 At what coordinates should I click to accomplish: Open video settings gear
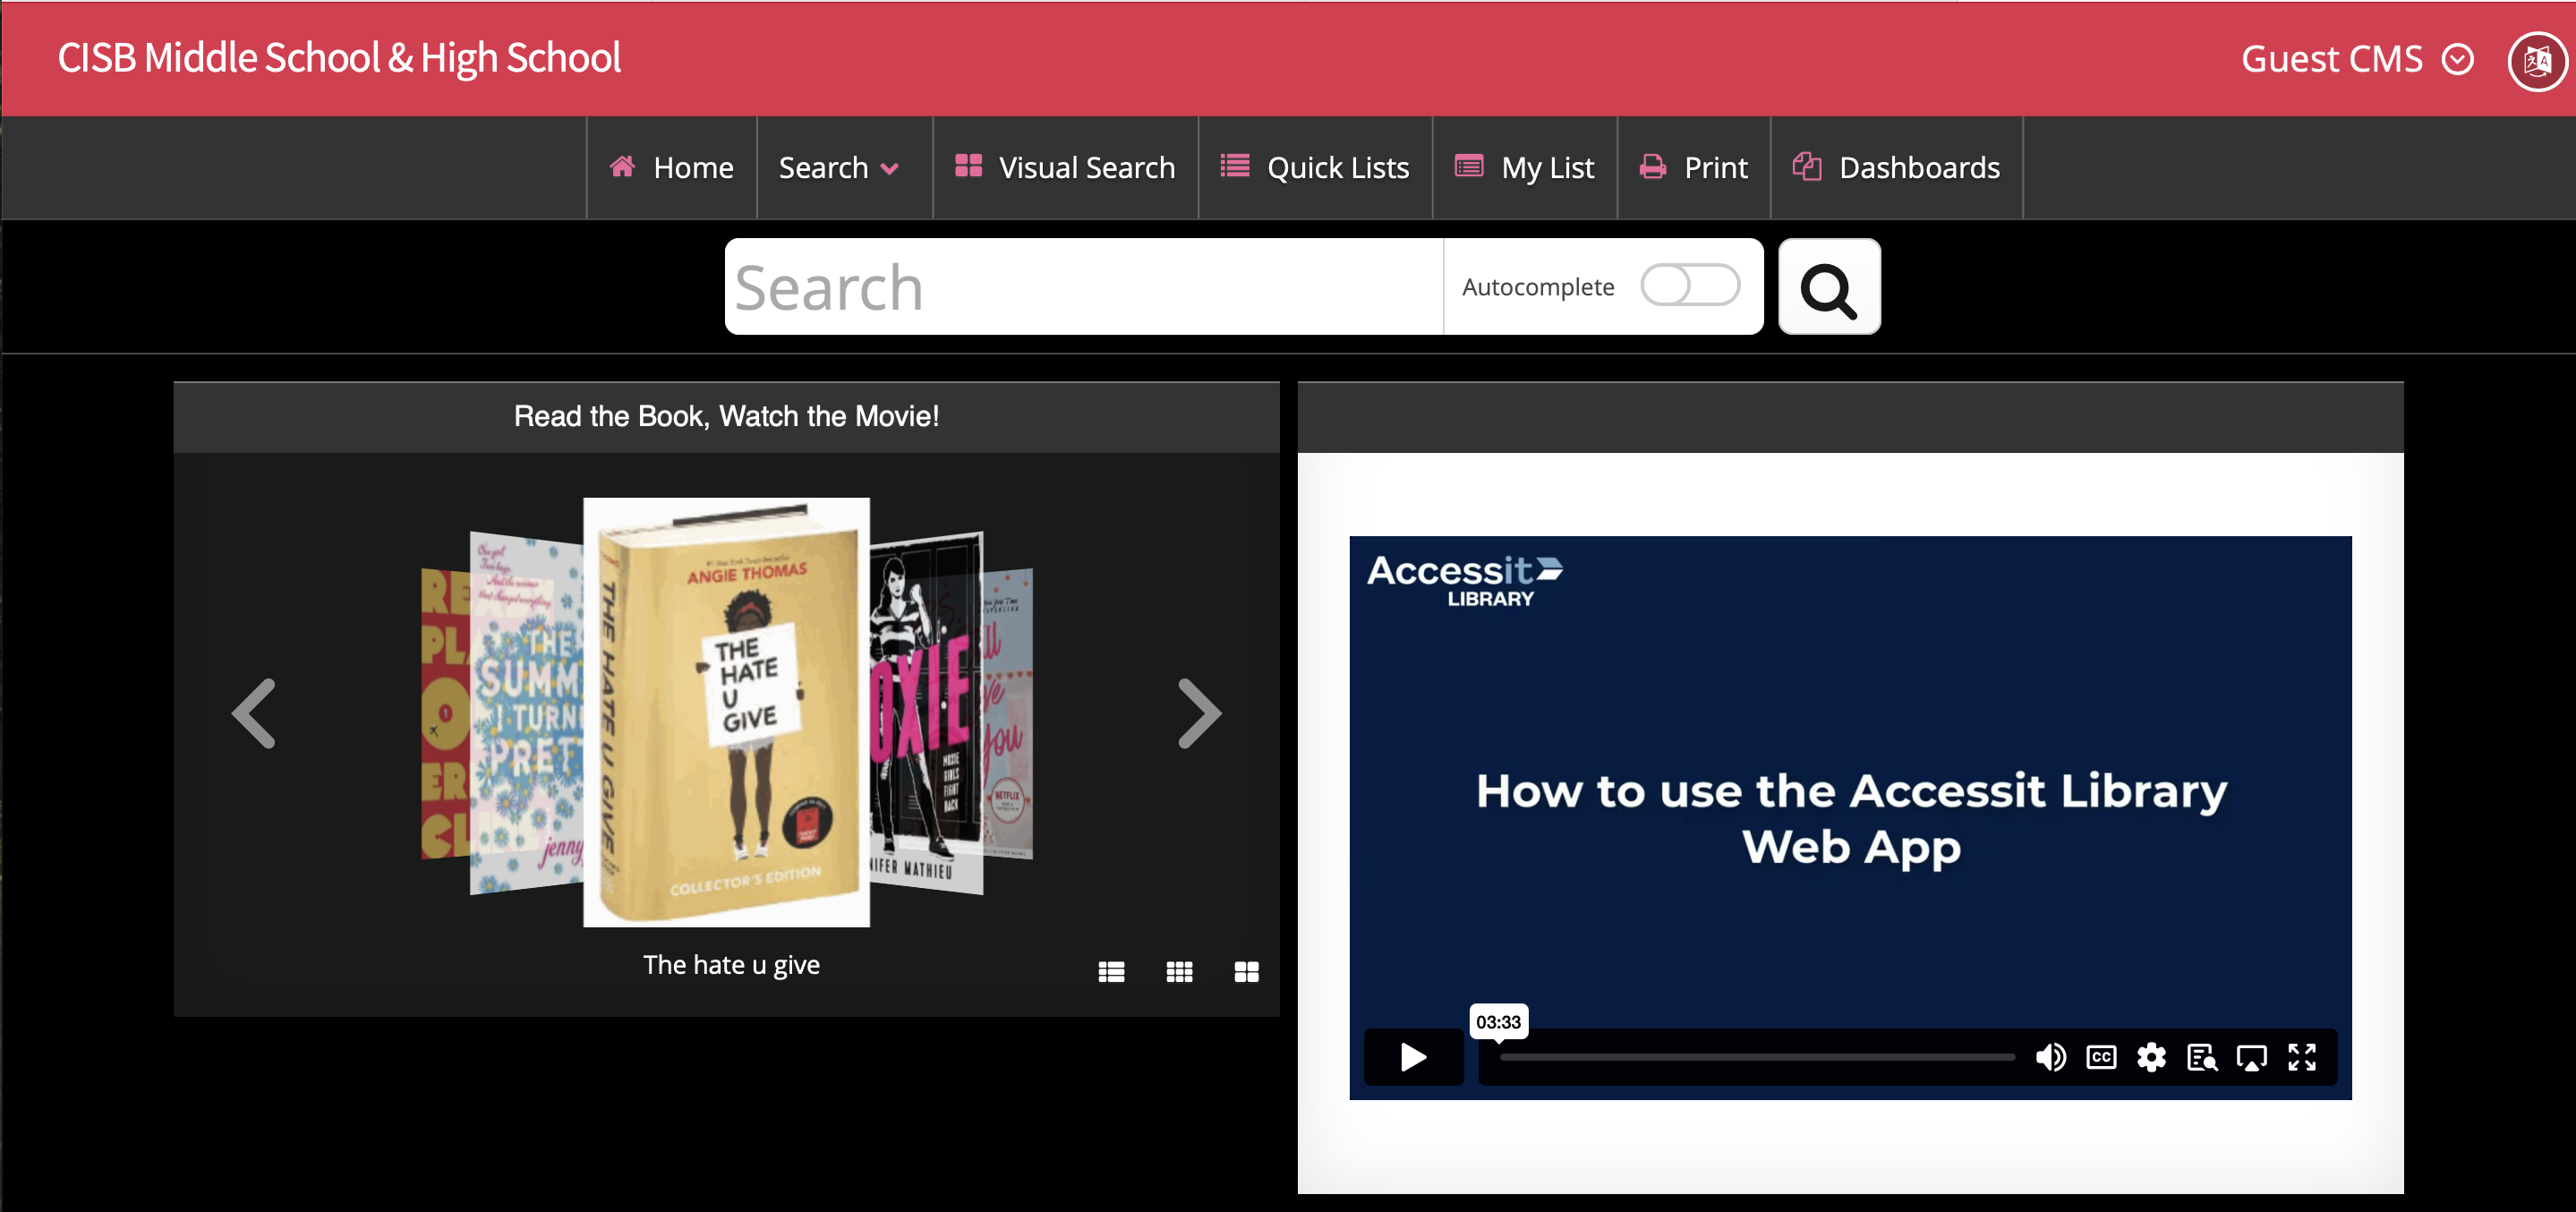point(2151,1057)
